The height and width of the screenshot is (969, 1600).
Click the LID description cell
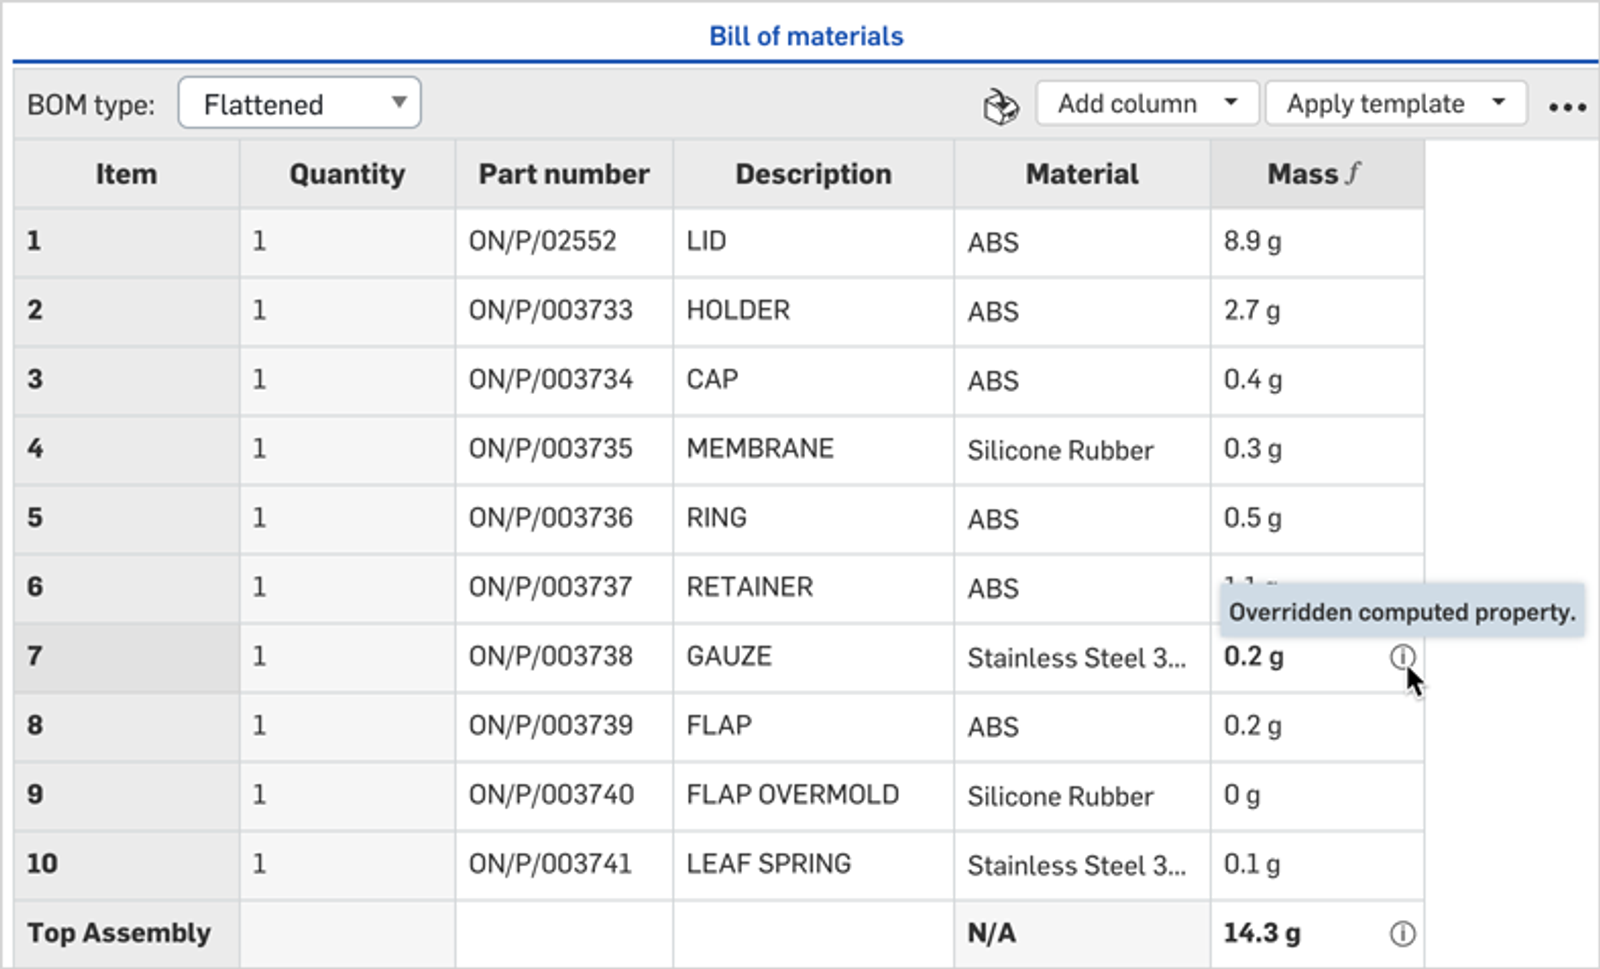pyautogui.click(x=812, y=241)
